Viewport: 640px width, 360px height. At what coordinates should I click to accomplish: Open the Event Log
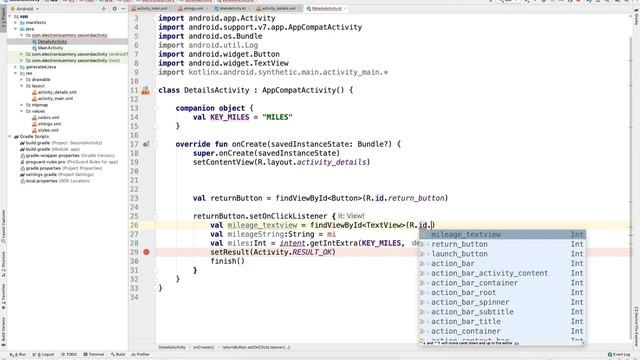(x=619, y=354)
